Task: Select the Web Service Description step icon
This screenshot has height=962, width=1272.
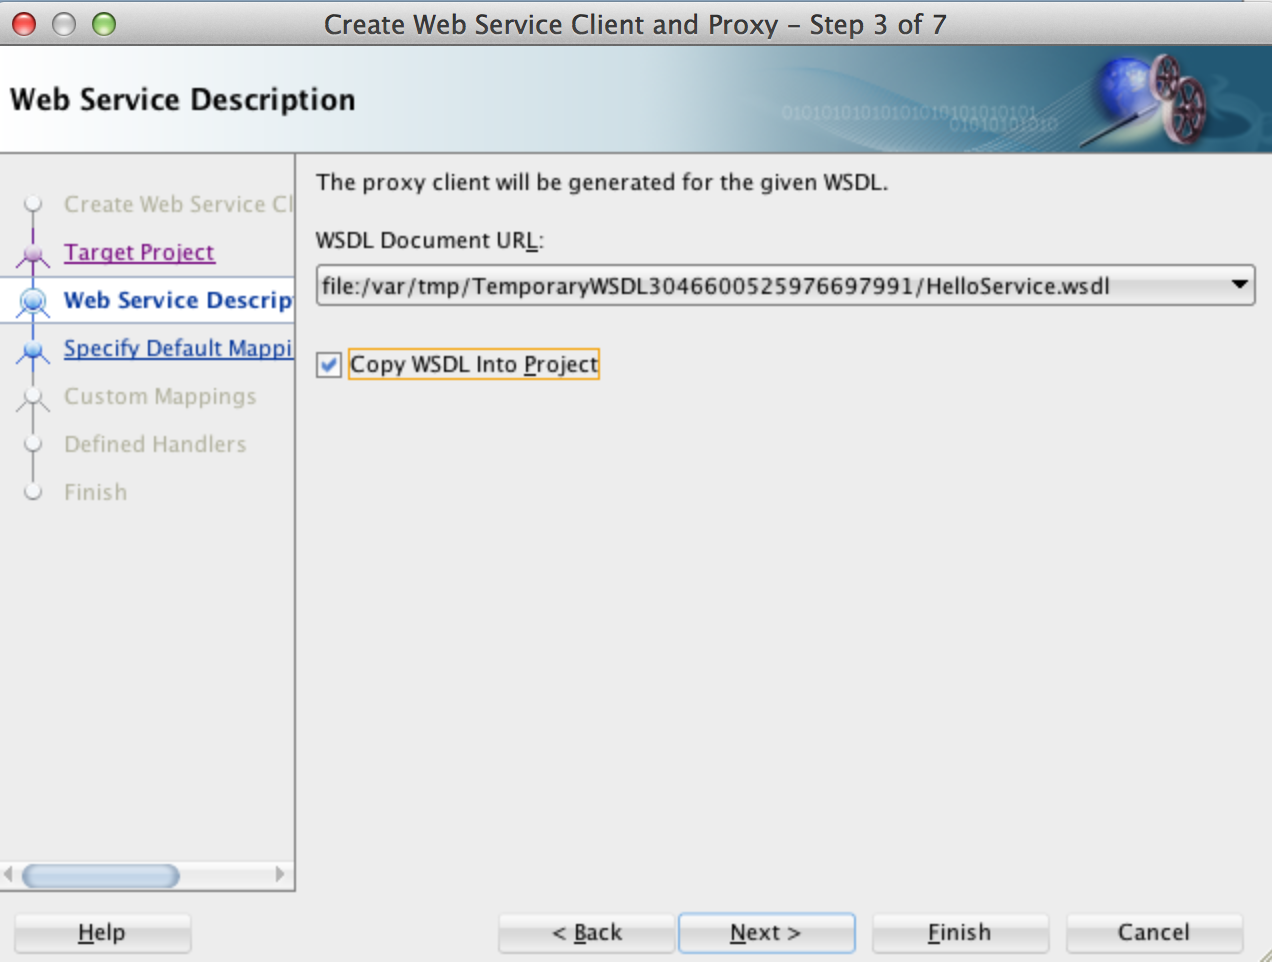Action: pyautogui.click(x=33, y=300)
